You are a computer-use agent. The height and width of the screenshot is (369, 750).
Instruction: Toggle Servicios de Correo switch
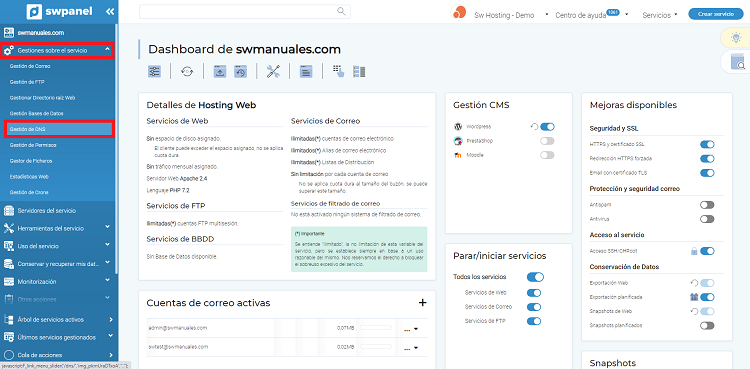[534, 307]
